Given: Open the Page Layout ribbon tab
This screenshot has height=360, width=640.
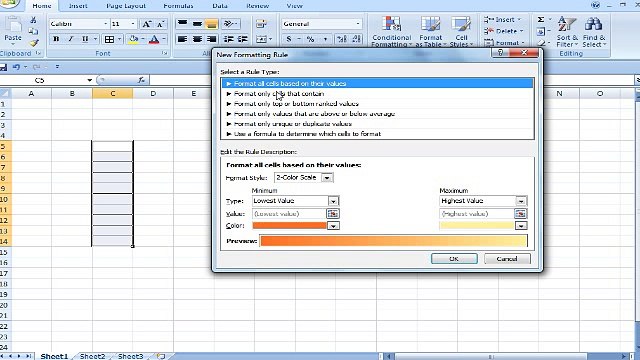Looking at the screenshot, I should pyautogui.click(x=126, y=6).
